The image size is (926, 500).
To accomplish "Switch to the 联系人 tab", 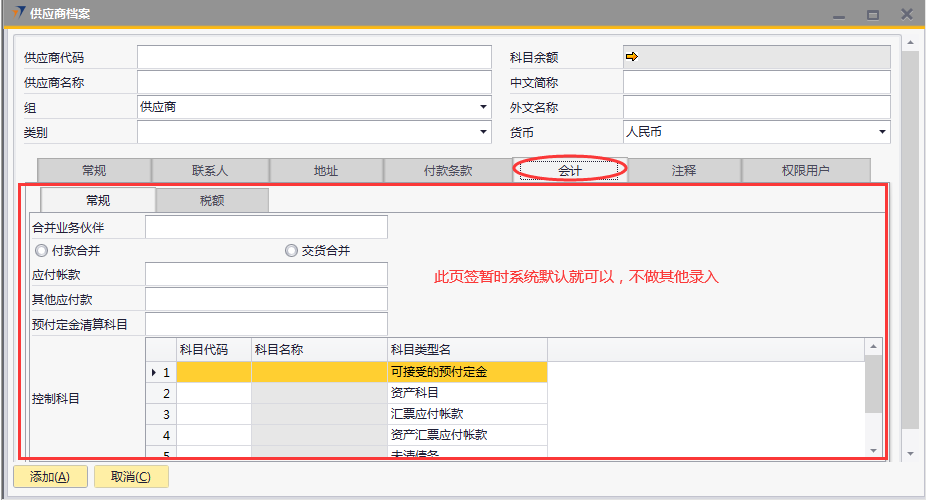I will click(x=210, y=171).
